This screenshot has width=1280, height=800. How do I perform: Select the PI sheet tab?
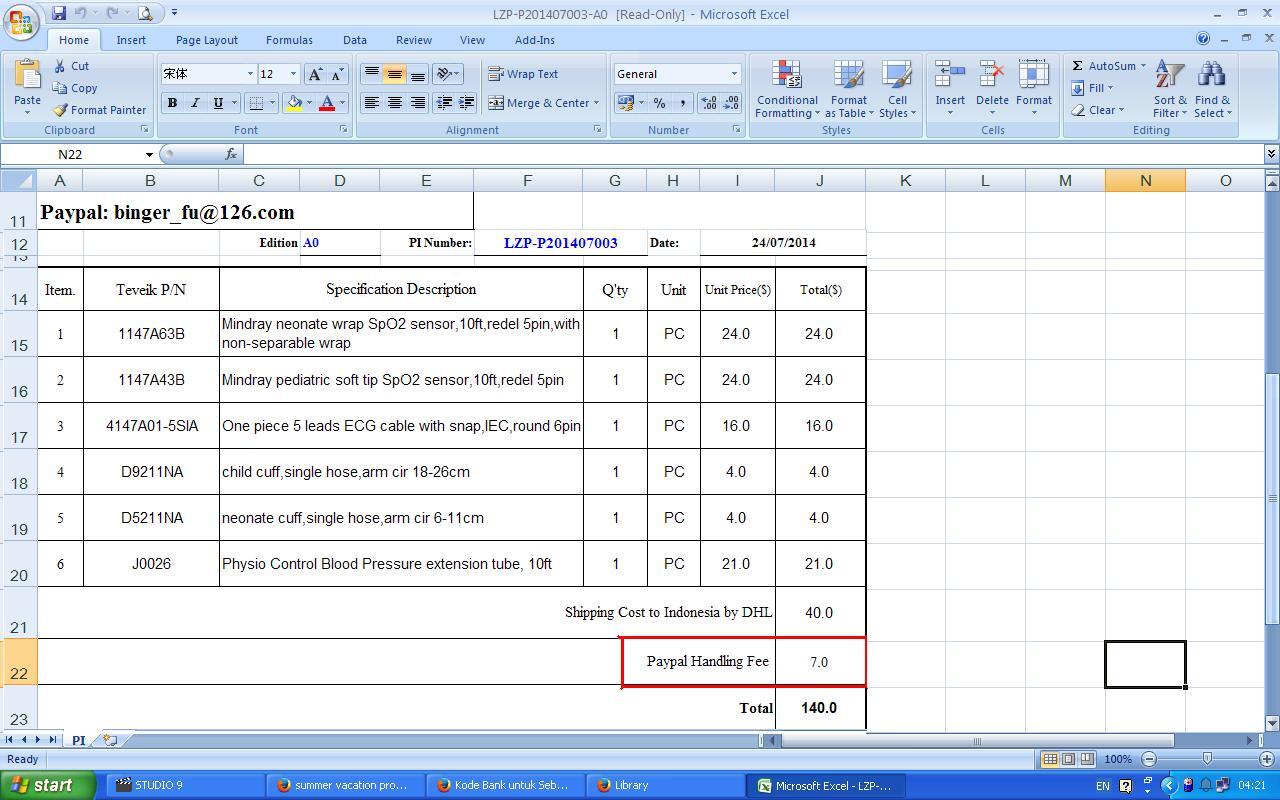78,741
